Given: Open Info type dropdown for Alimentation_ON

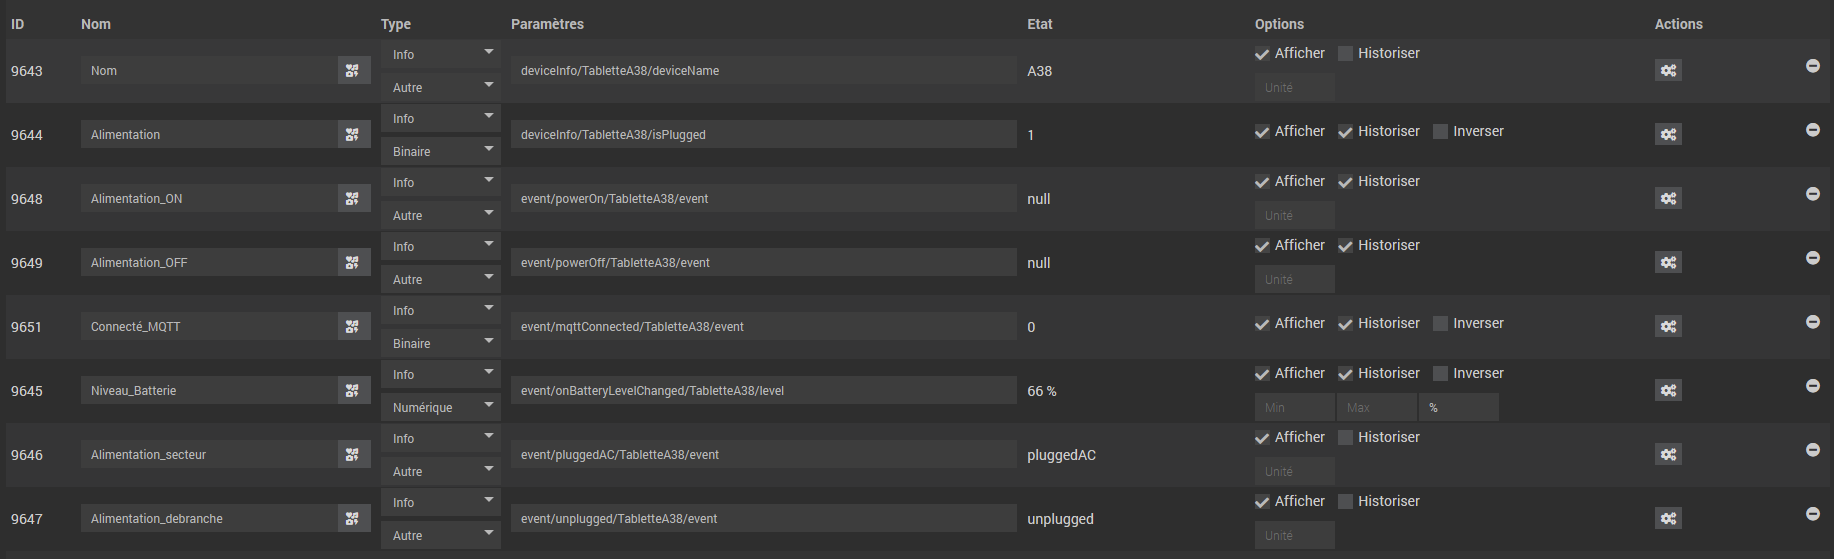Looking at the screenshot, I should point(440,183).
